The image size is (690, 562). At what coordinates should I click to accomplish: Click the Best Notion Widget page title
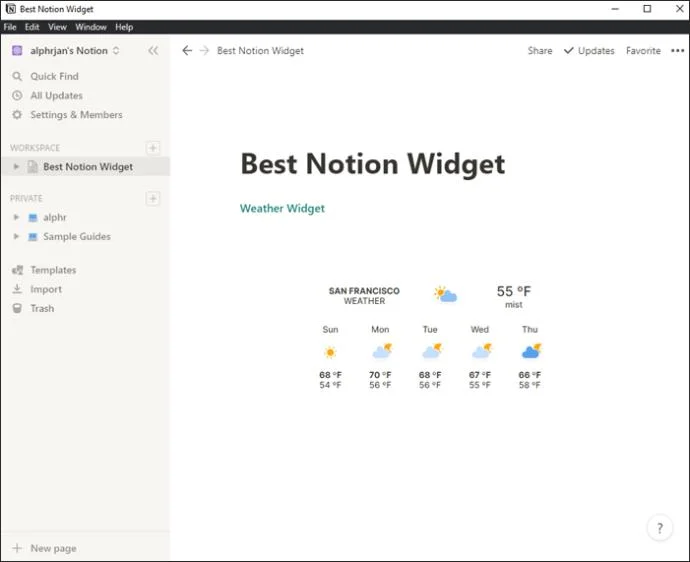(x=373, y=164)
